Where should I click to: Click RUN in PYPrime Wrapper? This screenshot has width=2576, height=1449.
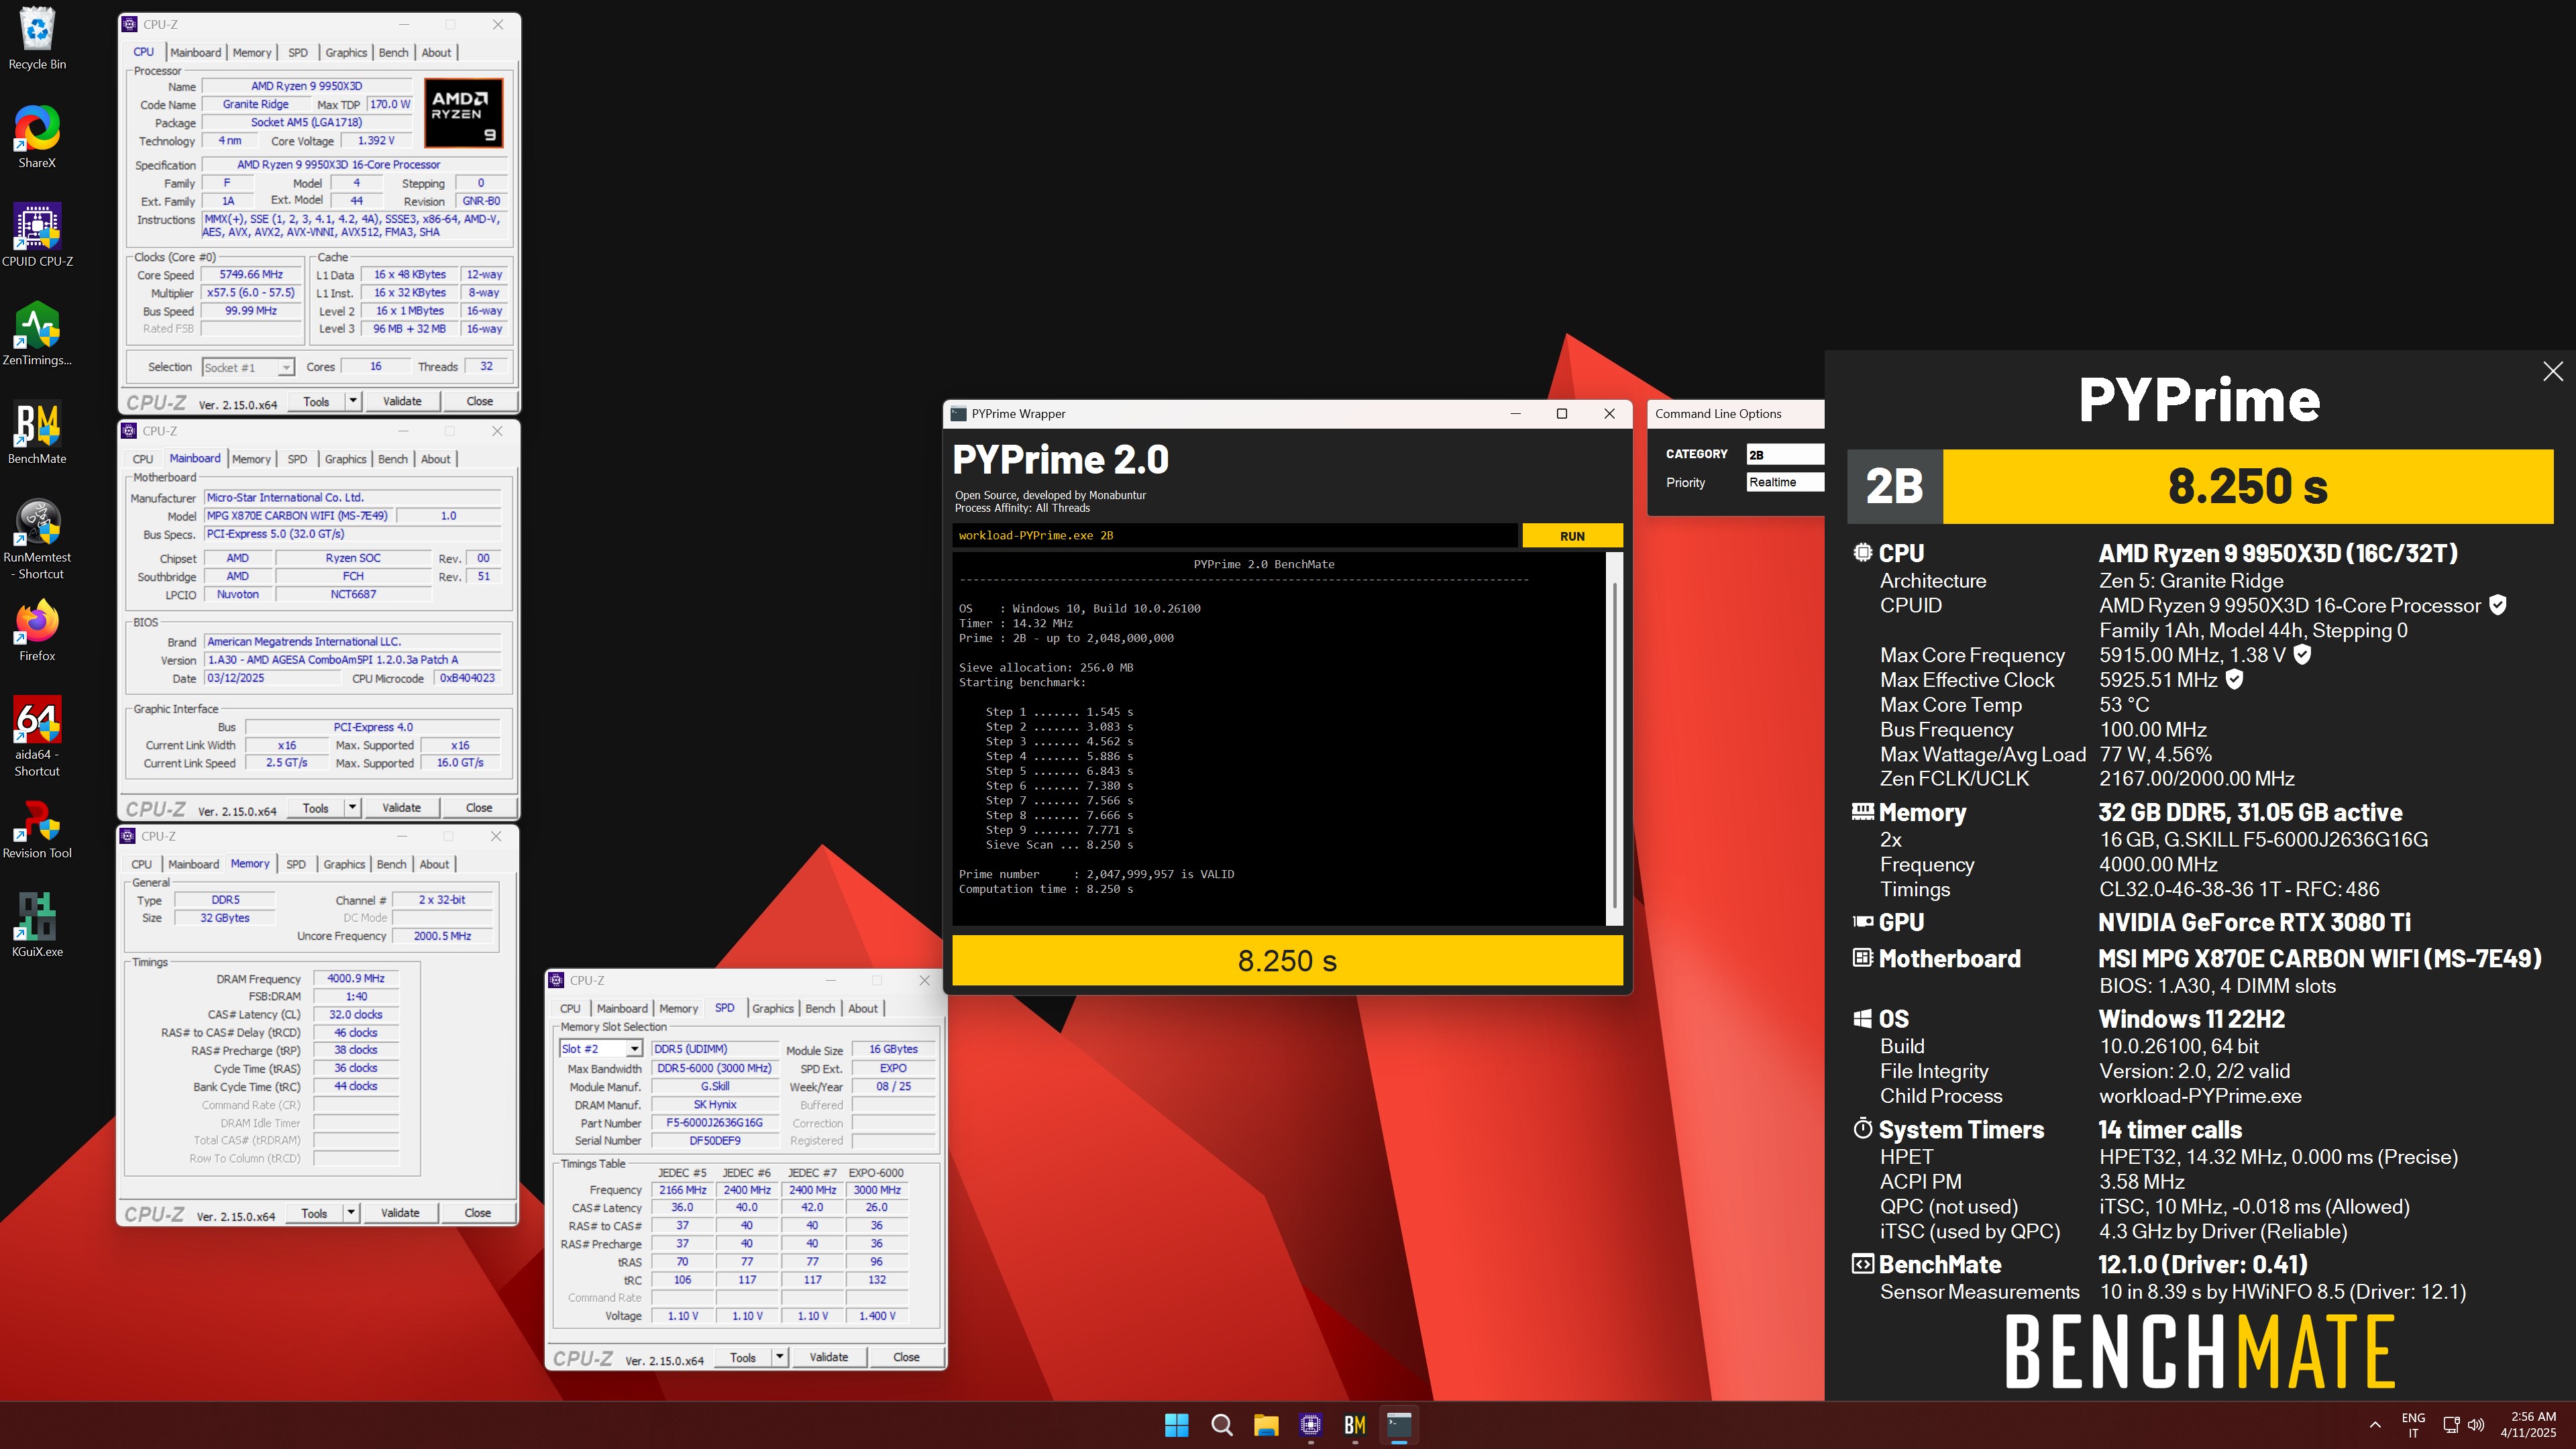[1572, 536]
